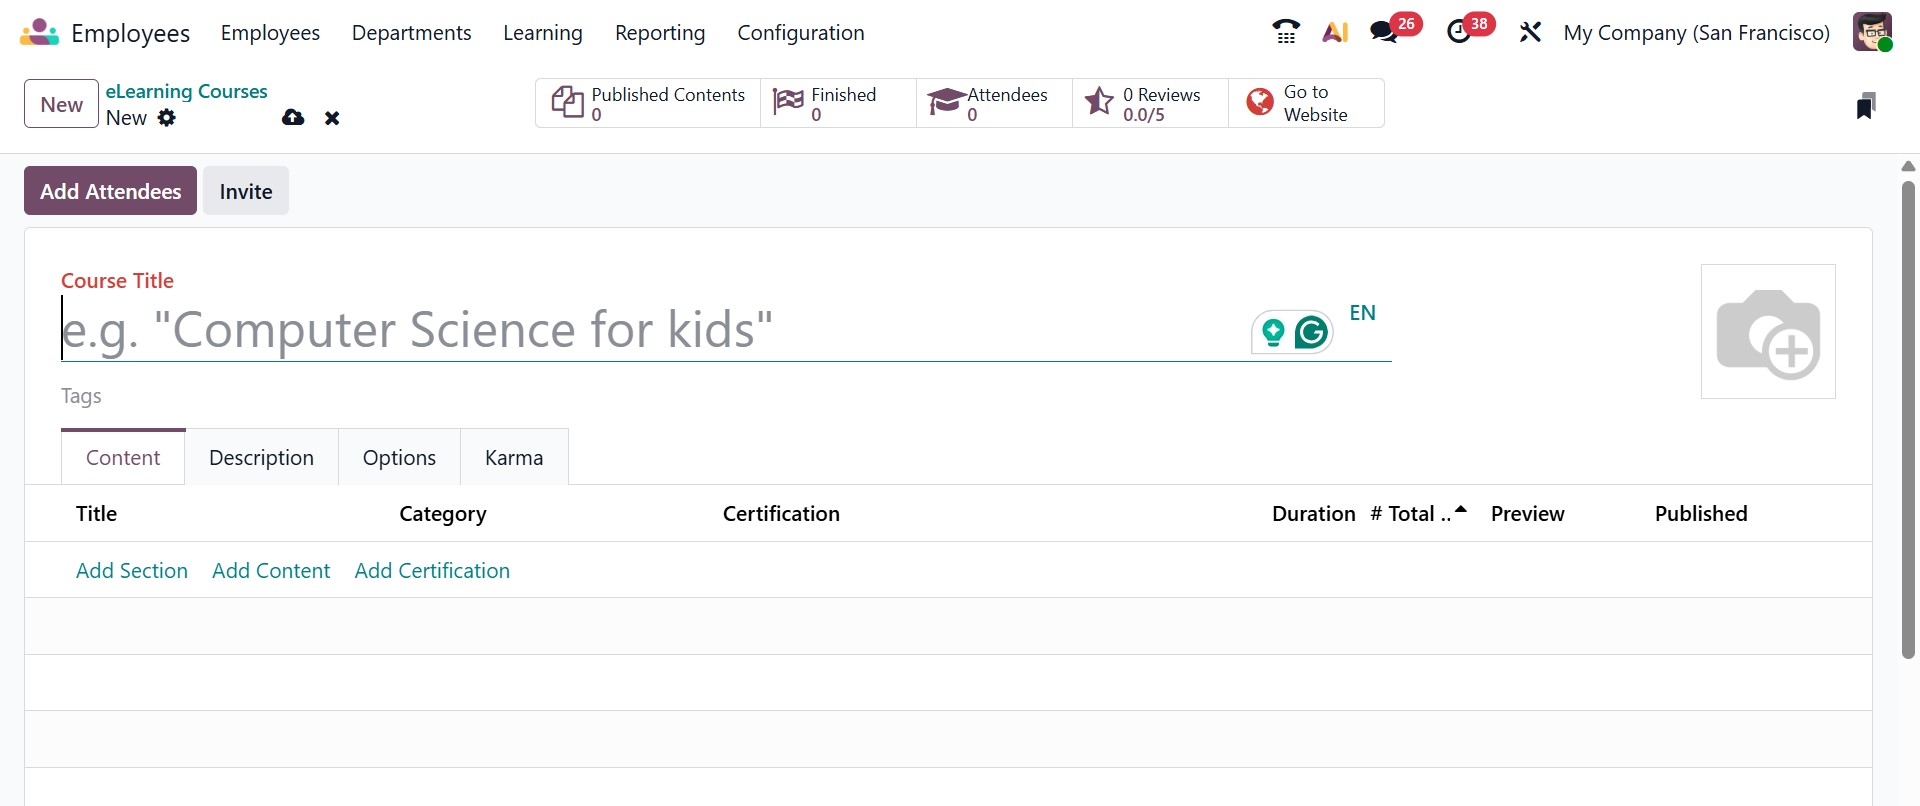The height and width of the screenshot is (806, 1920).
Task: Click the Add Attendees button
Action: pyautogui.click(x=110, y=191)
